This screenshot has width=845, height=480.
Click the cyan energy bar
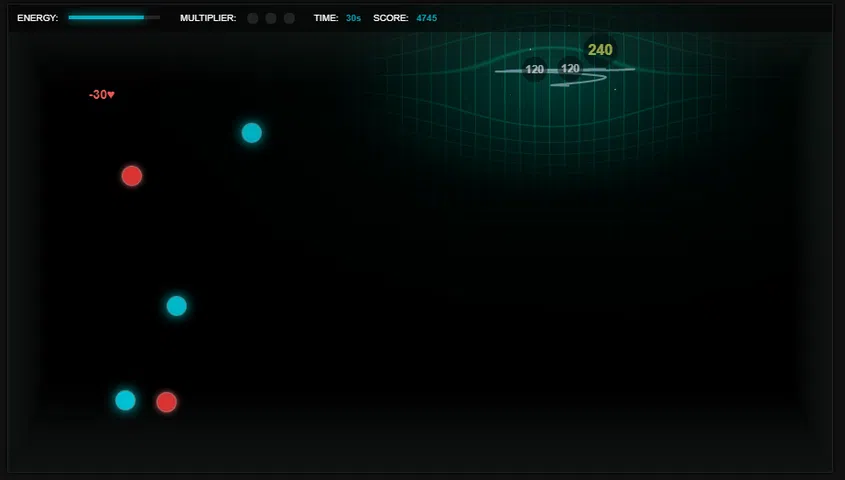pos(106,18)
